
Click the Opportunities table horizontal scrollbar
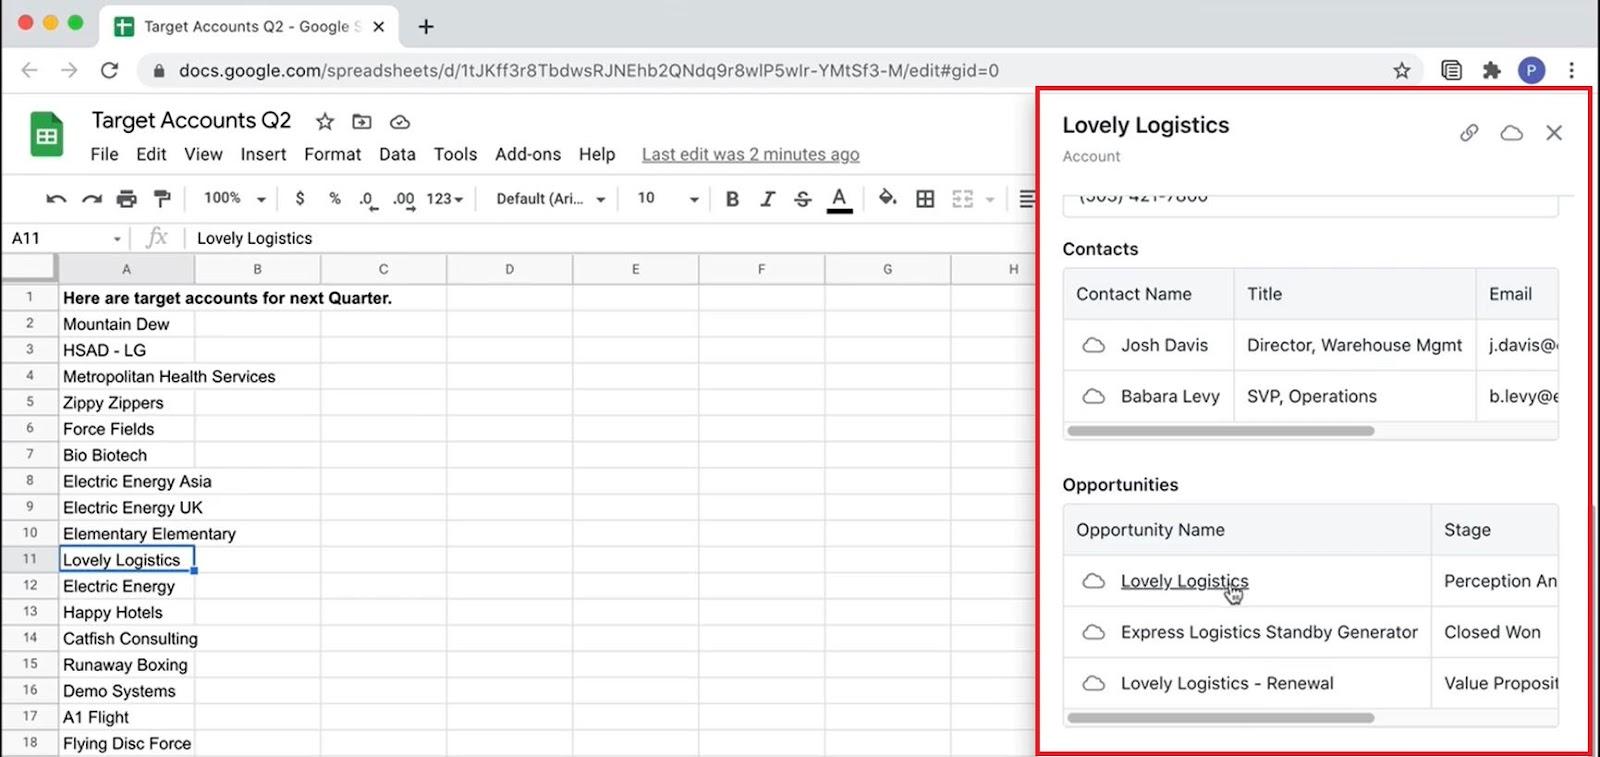tap(1221, 718)
